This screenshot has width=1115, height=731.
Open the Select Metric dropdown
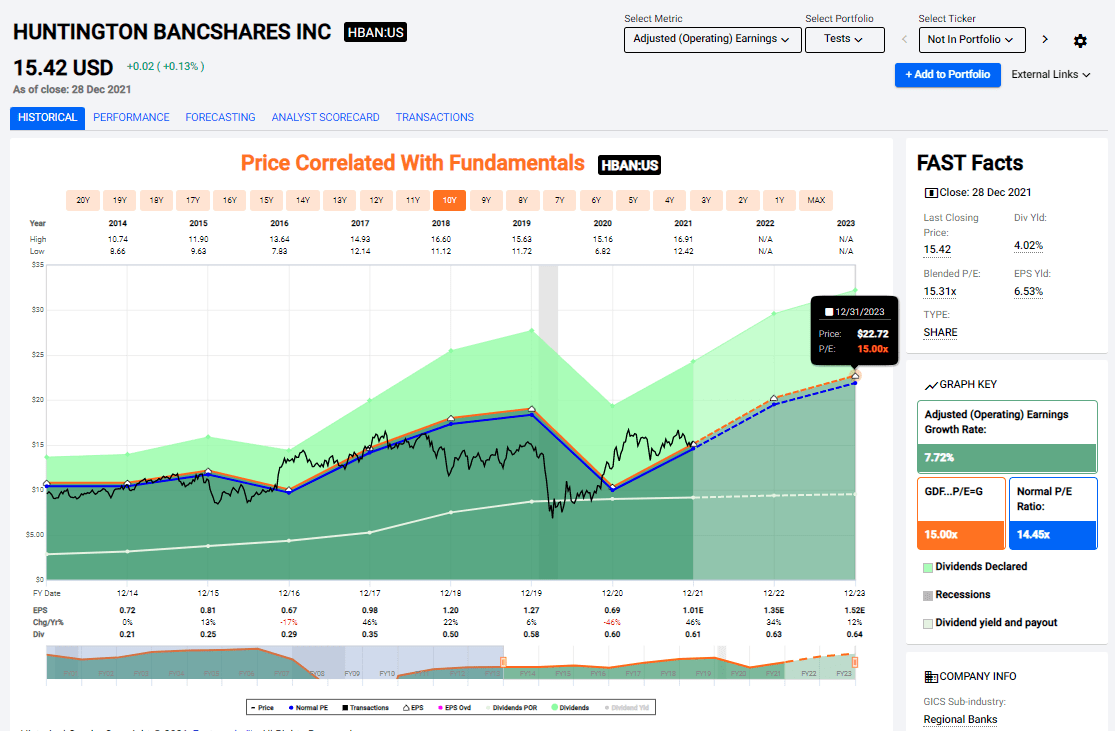[713, 40]
